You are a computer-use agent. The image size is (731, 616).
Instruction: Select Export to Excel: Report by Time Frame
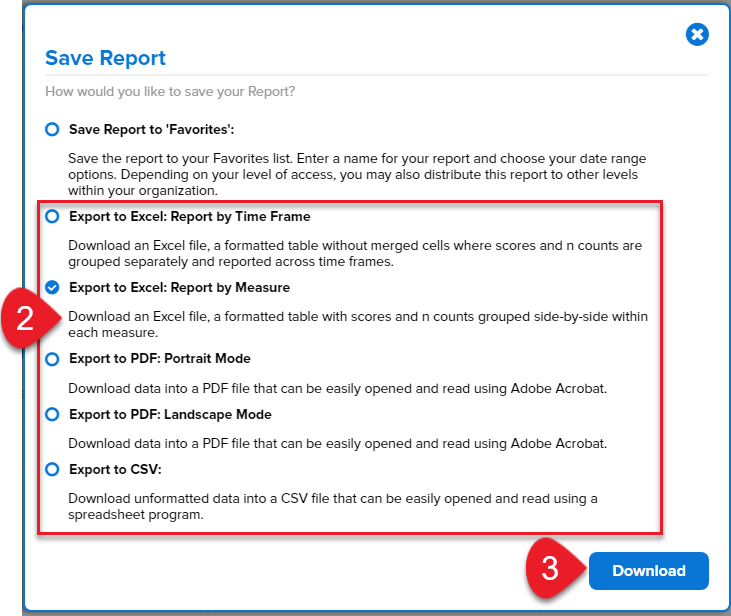[52, 216]
